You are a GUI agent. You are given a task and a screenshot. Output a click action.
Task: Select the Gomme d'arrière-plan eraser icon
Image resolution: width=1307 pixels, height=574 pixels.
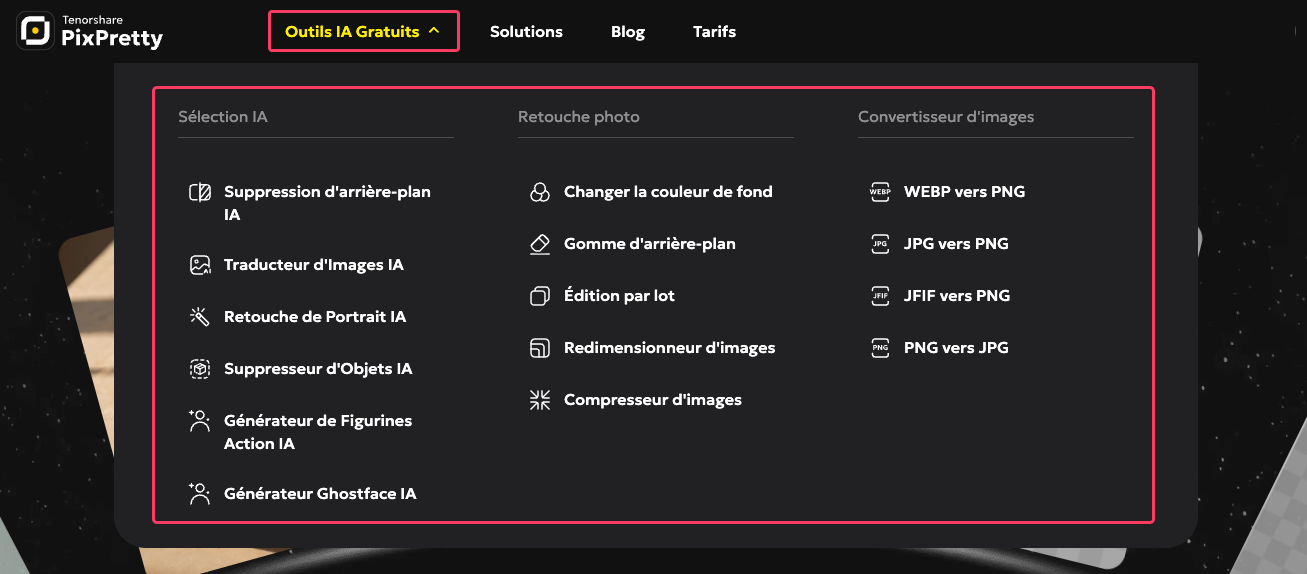(540, 244)
